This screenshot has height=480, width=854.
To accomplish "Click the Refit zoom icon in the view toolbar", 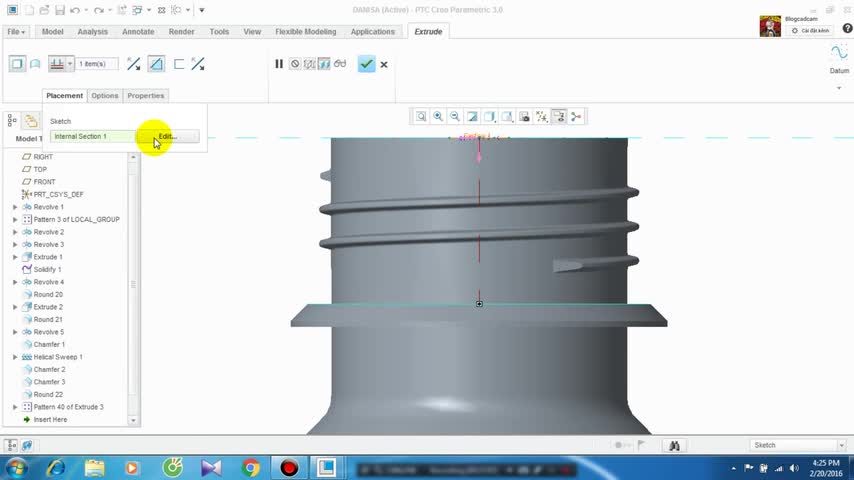I will coord(421,117).
